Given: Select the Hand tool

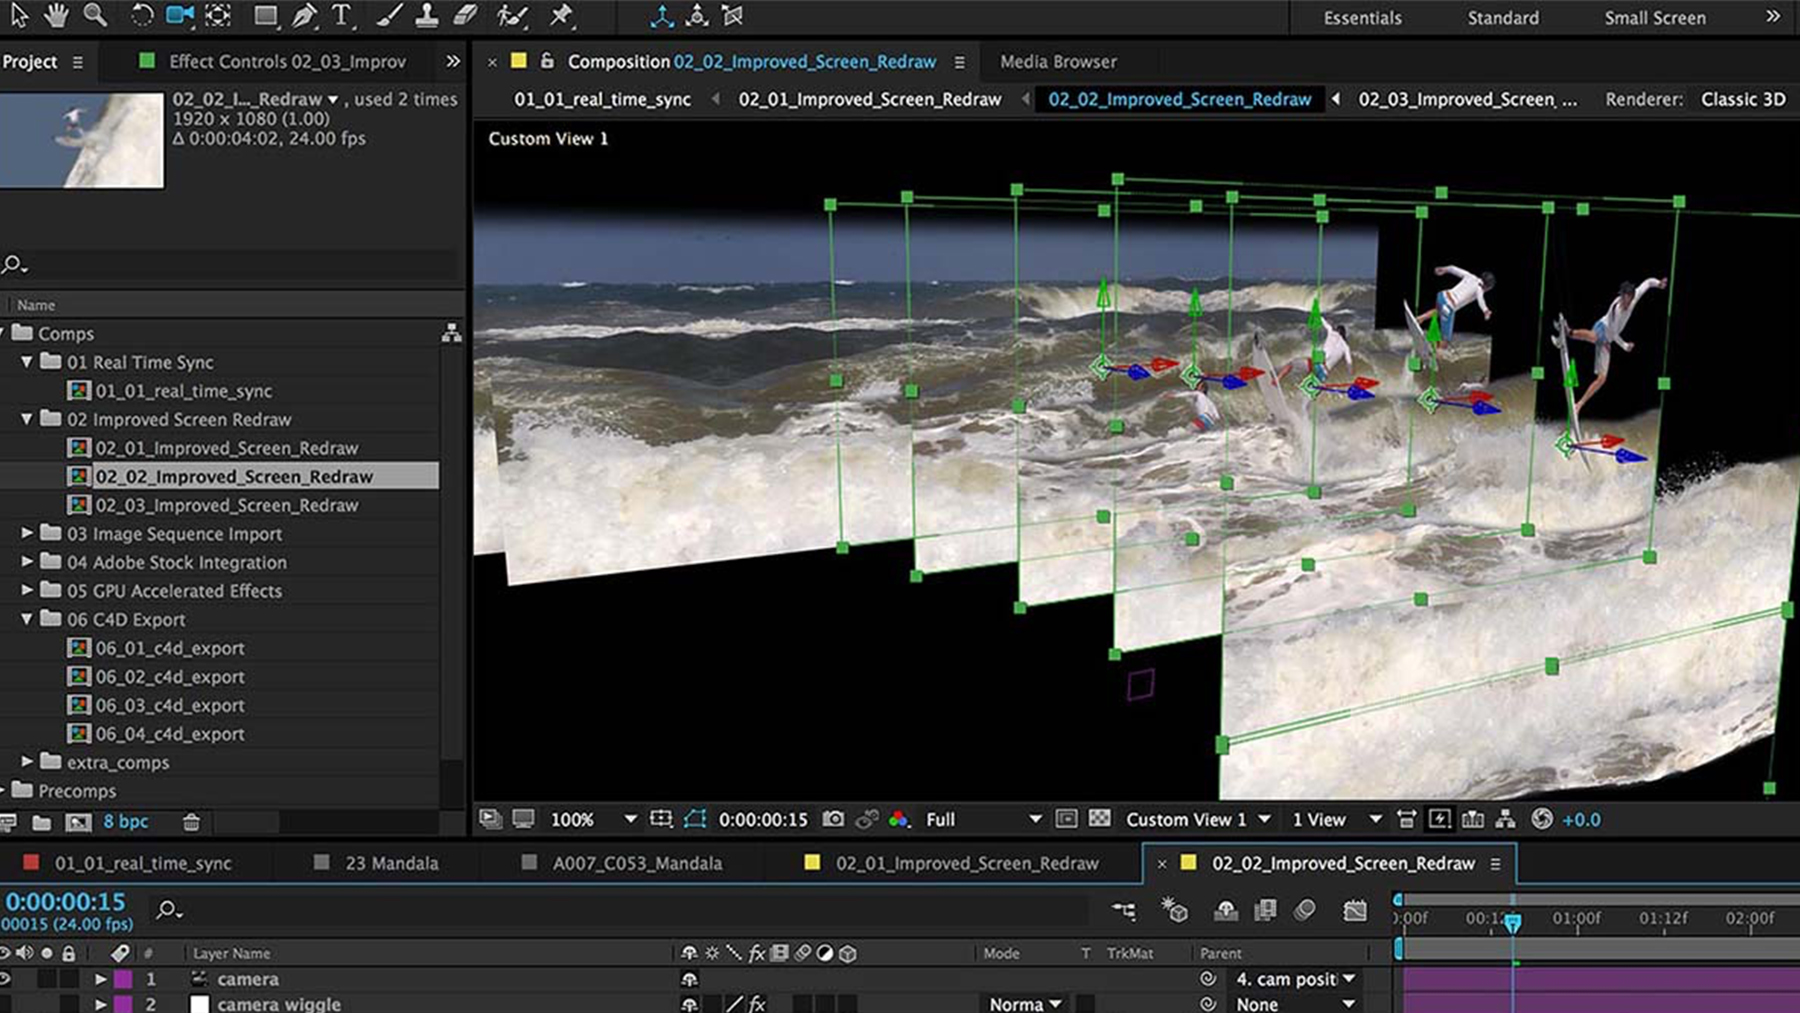Looking at the screenshot, I should coord(57,15).
